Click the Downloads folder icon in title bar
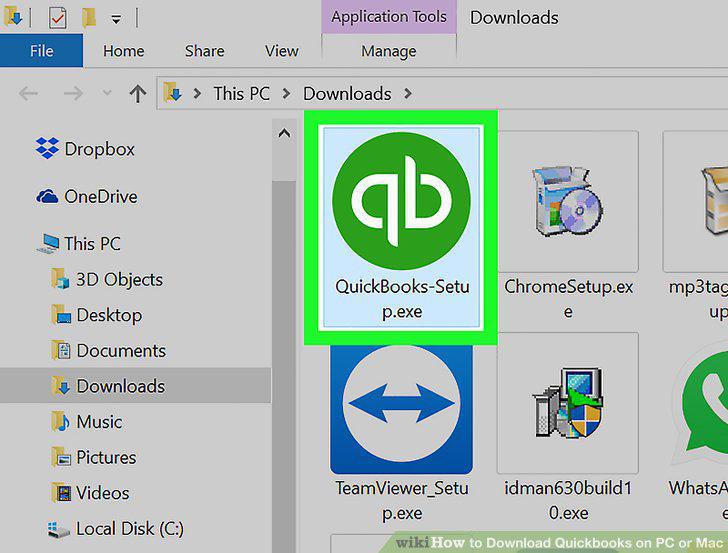728x553 pixels. tap(13, 17)
